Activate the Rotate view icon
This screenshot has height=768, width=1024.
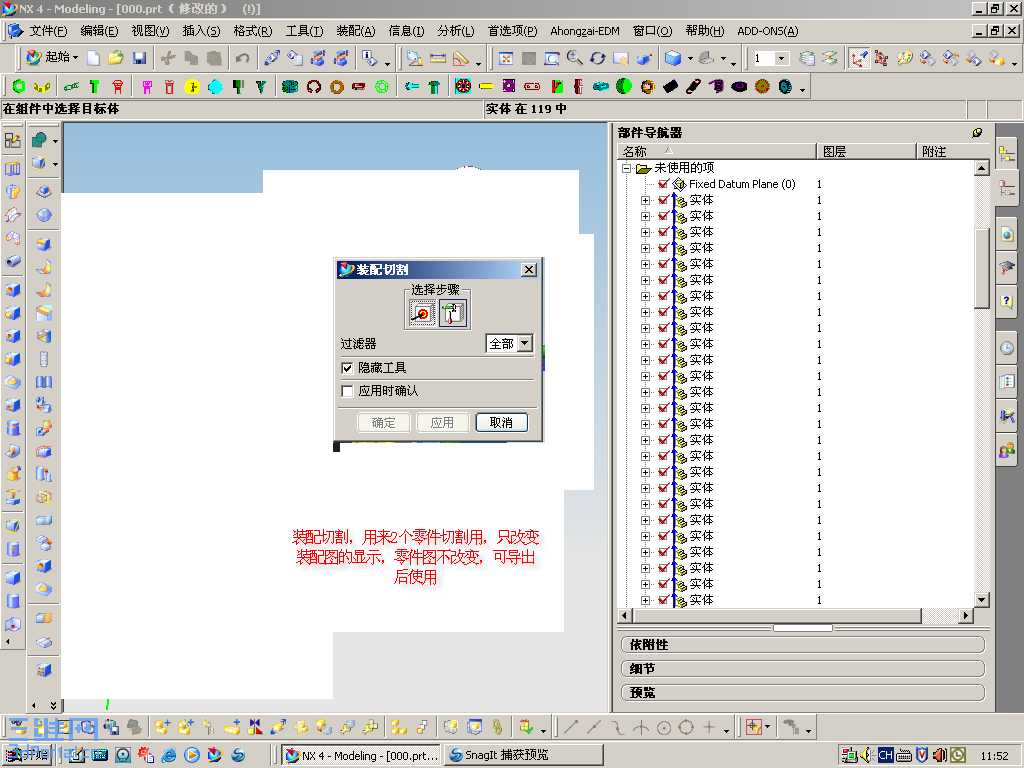click(598, 58)
